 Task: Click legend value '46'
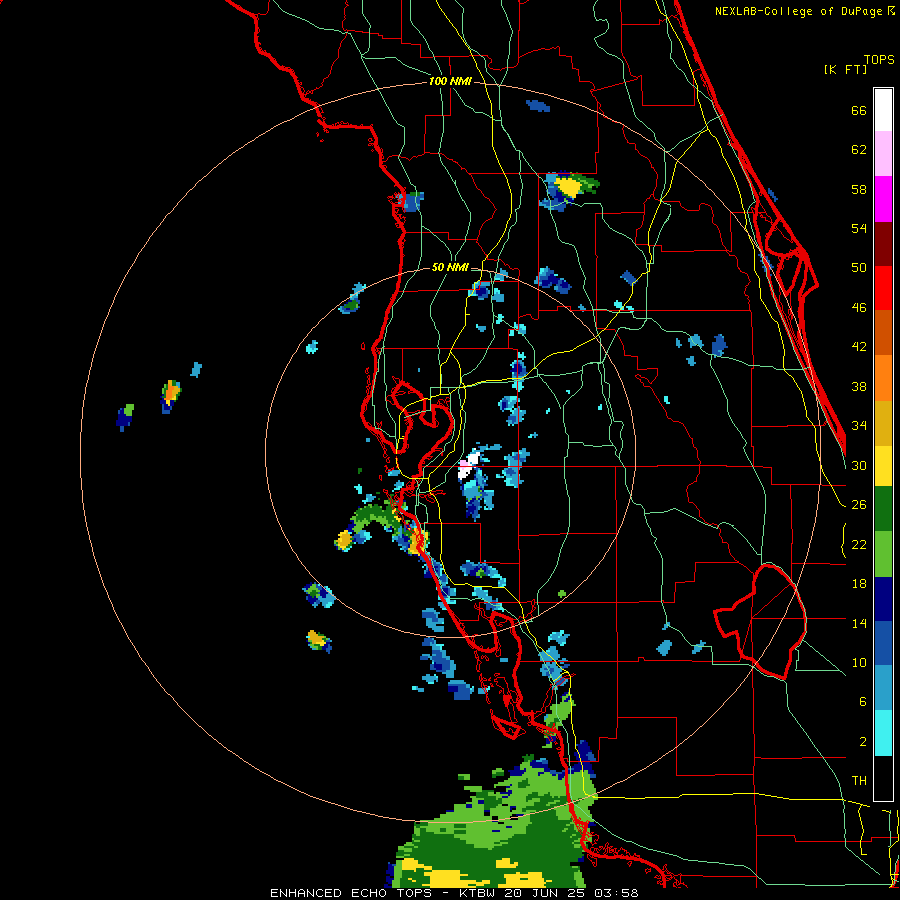pos(859,308)
